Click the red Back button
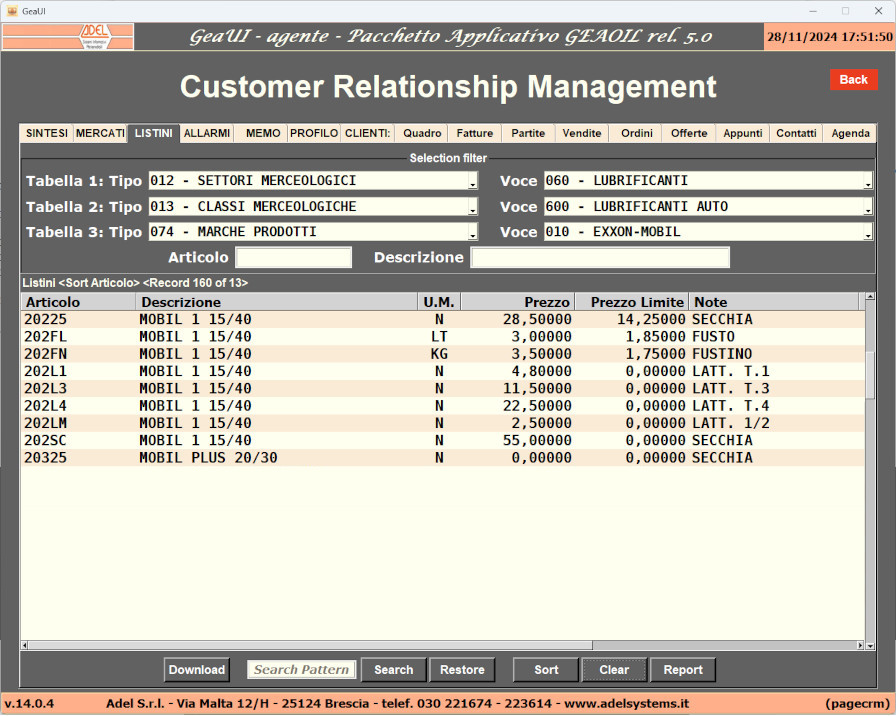Viewport: 896px width, 716px height. 854,79
